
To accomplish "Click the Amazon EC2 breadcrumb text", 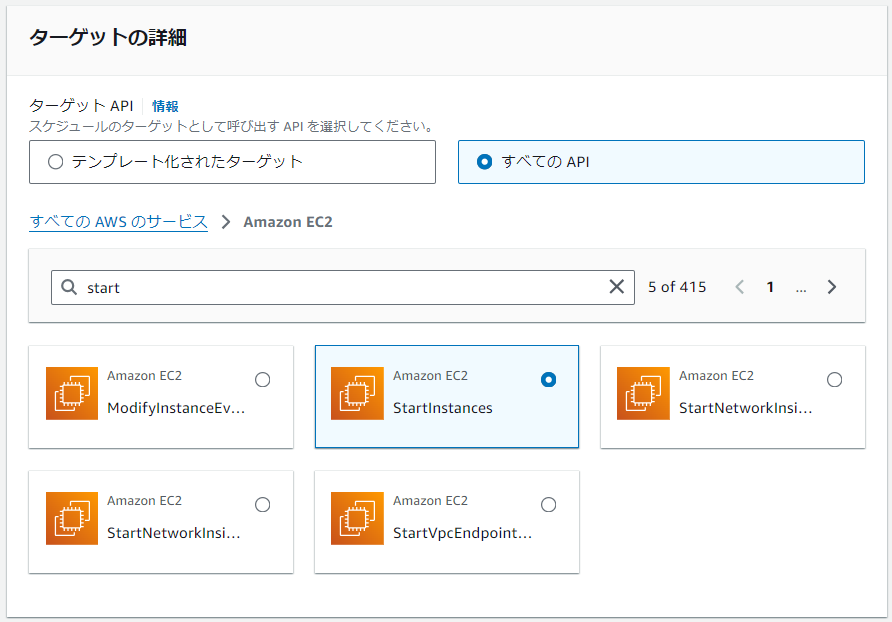I will point(288,222).
